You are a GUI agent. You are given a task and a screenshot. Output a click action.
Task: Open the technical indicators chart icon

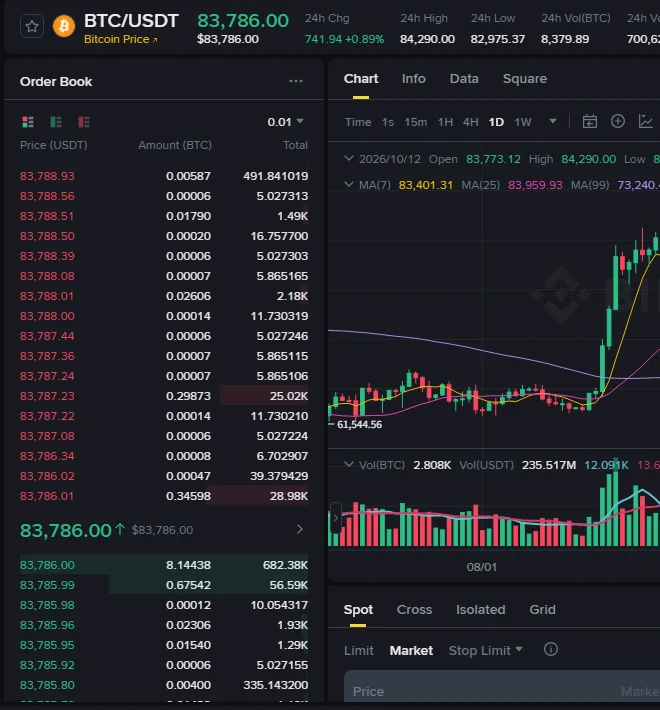coord(646,121)
